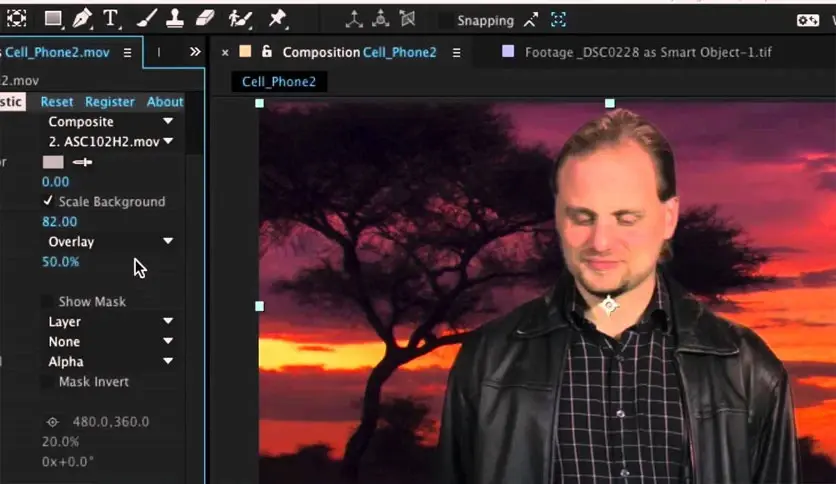The height and width of the screenshot is (484, 836).
Task: Select the Pen tool
Action: click(82, 18)
